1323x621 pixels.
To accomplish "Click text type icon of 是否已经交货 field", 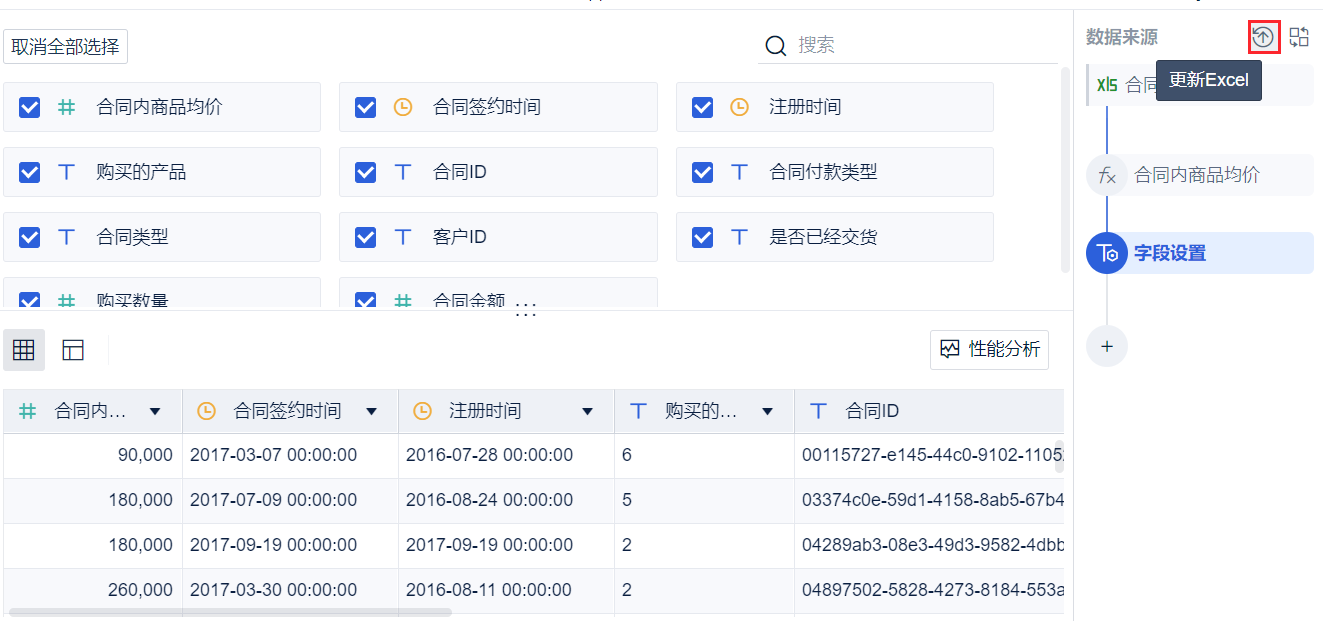I will point(739,237).
